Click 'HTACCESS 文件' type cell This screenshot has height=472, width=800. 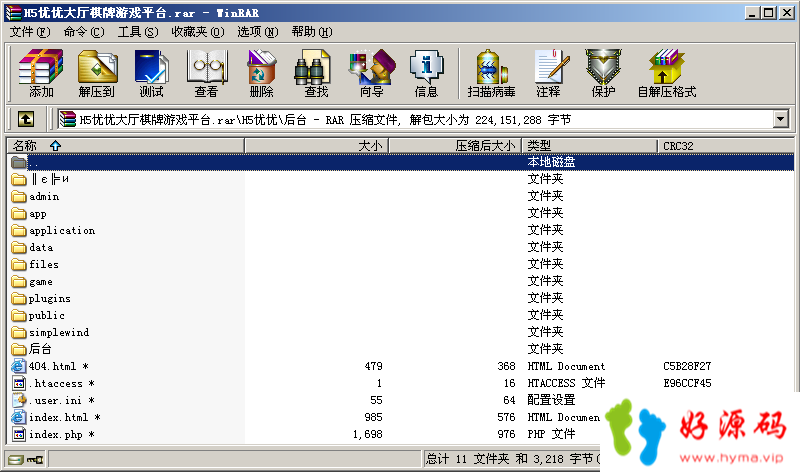click(x=566, y=383)
